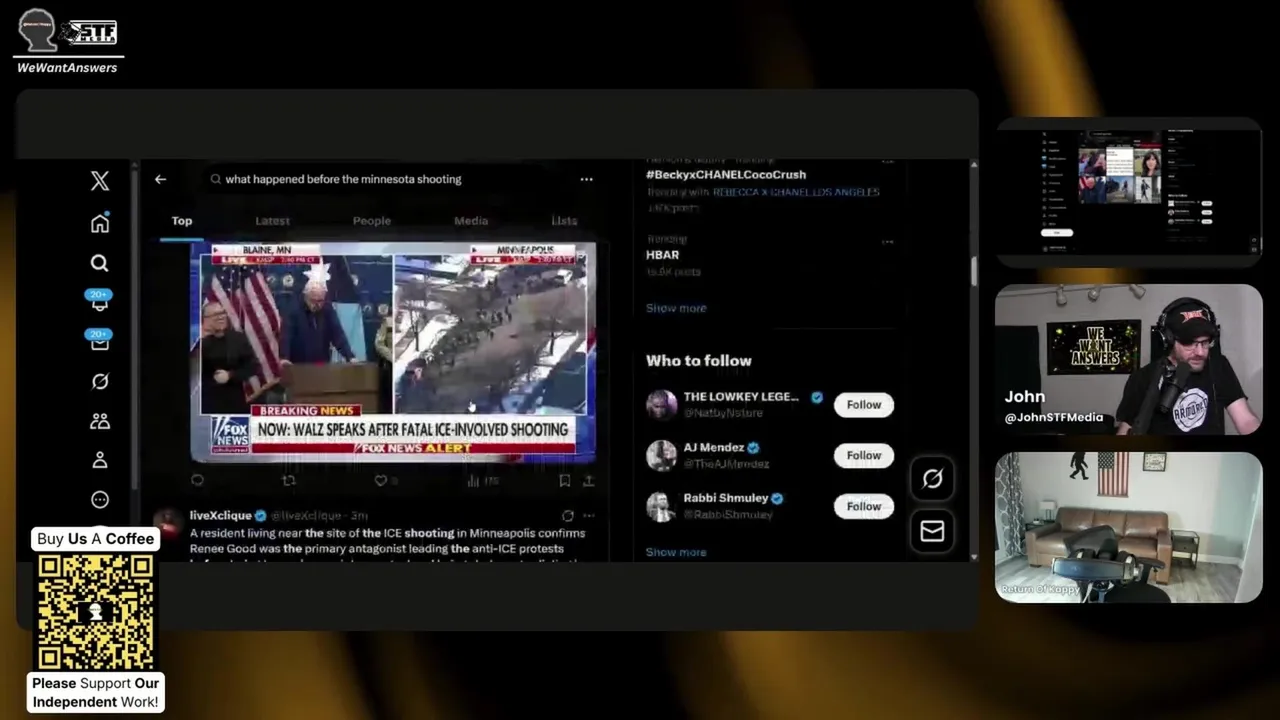This screenshot has width=1280, height=720.
Task: Open Rabbi Shmuley profile name
Action: (726, 498)
